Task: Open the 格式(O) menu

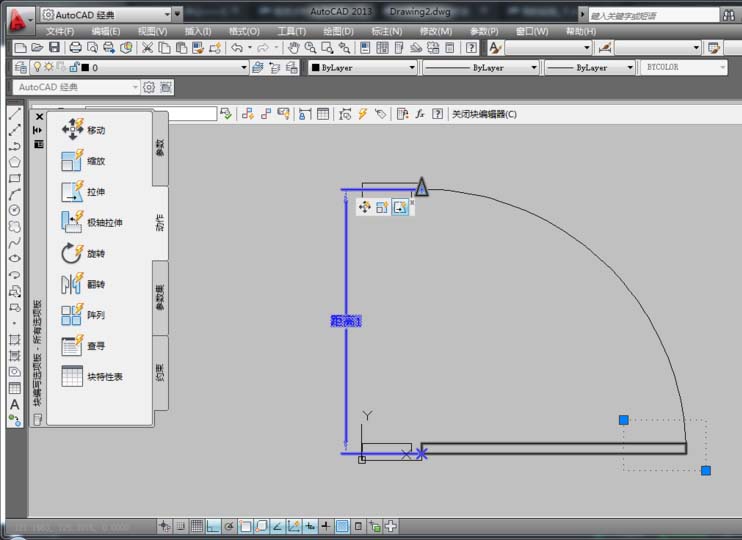Action: coord(244,31)
